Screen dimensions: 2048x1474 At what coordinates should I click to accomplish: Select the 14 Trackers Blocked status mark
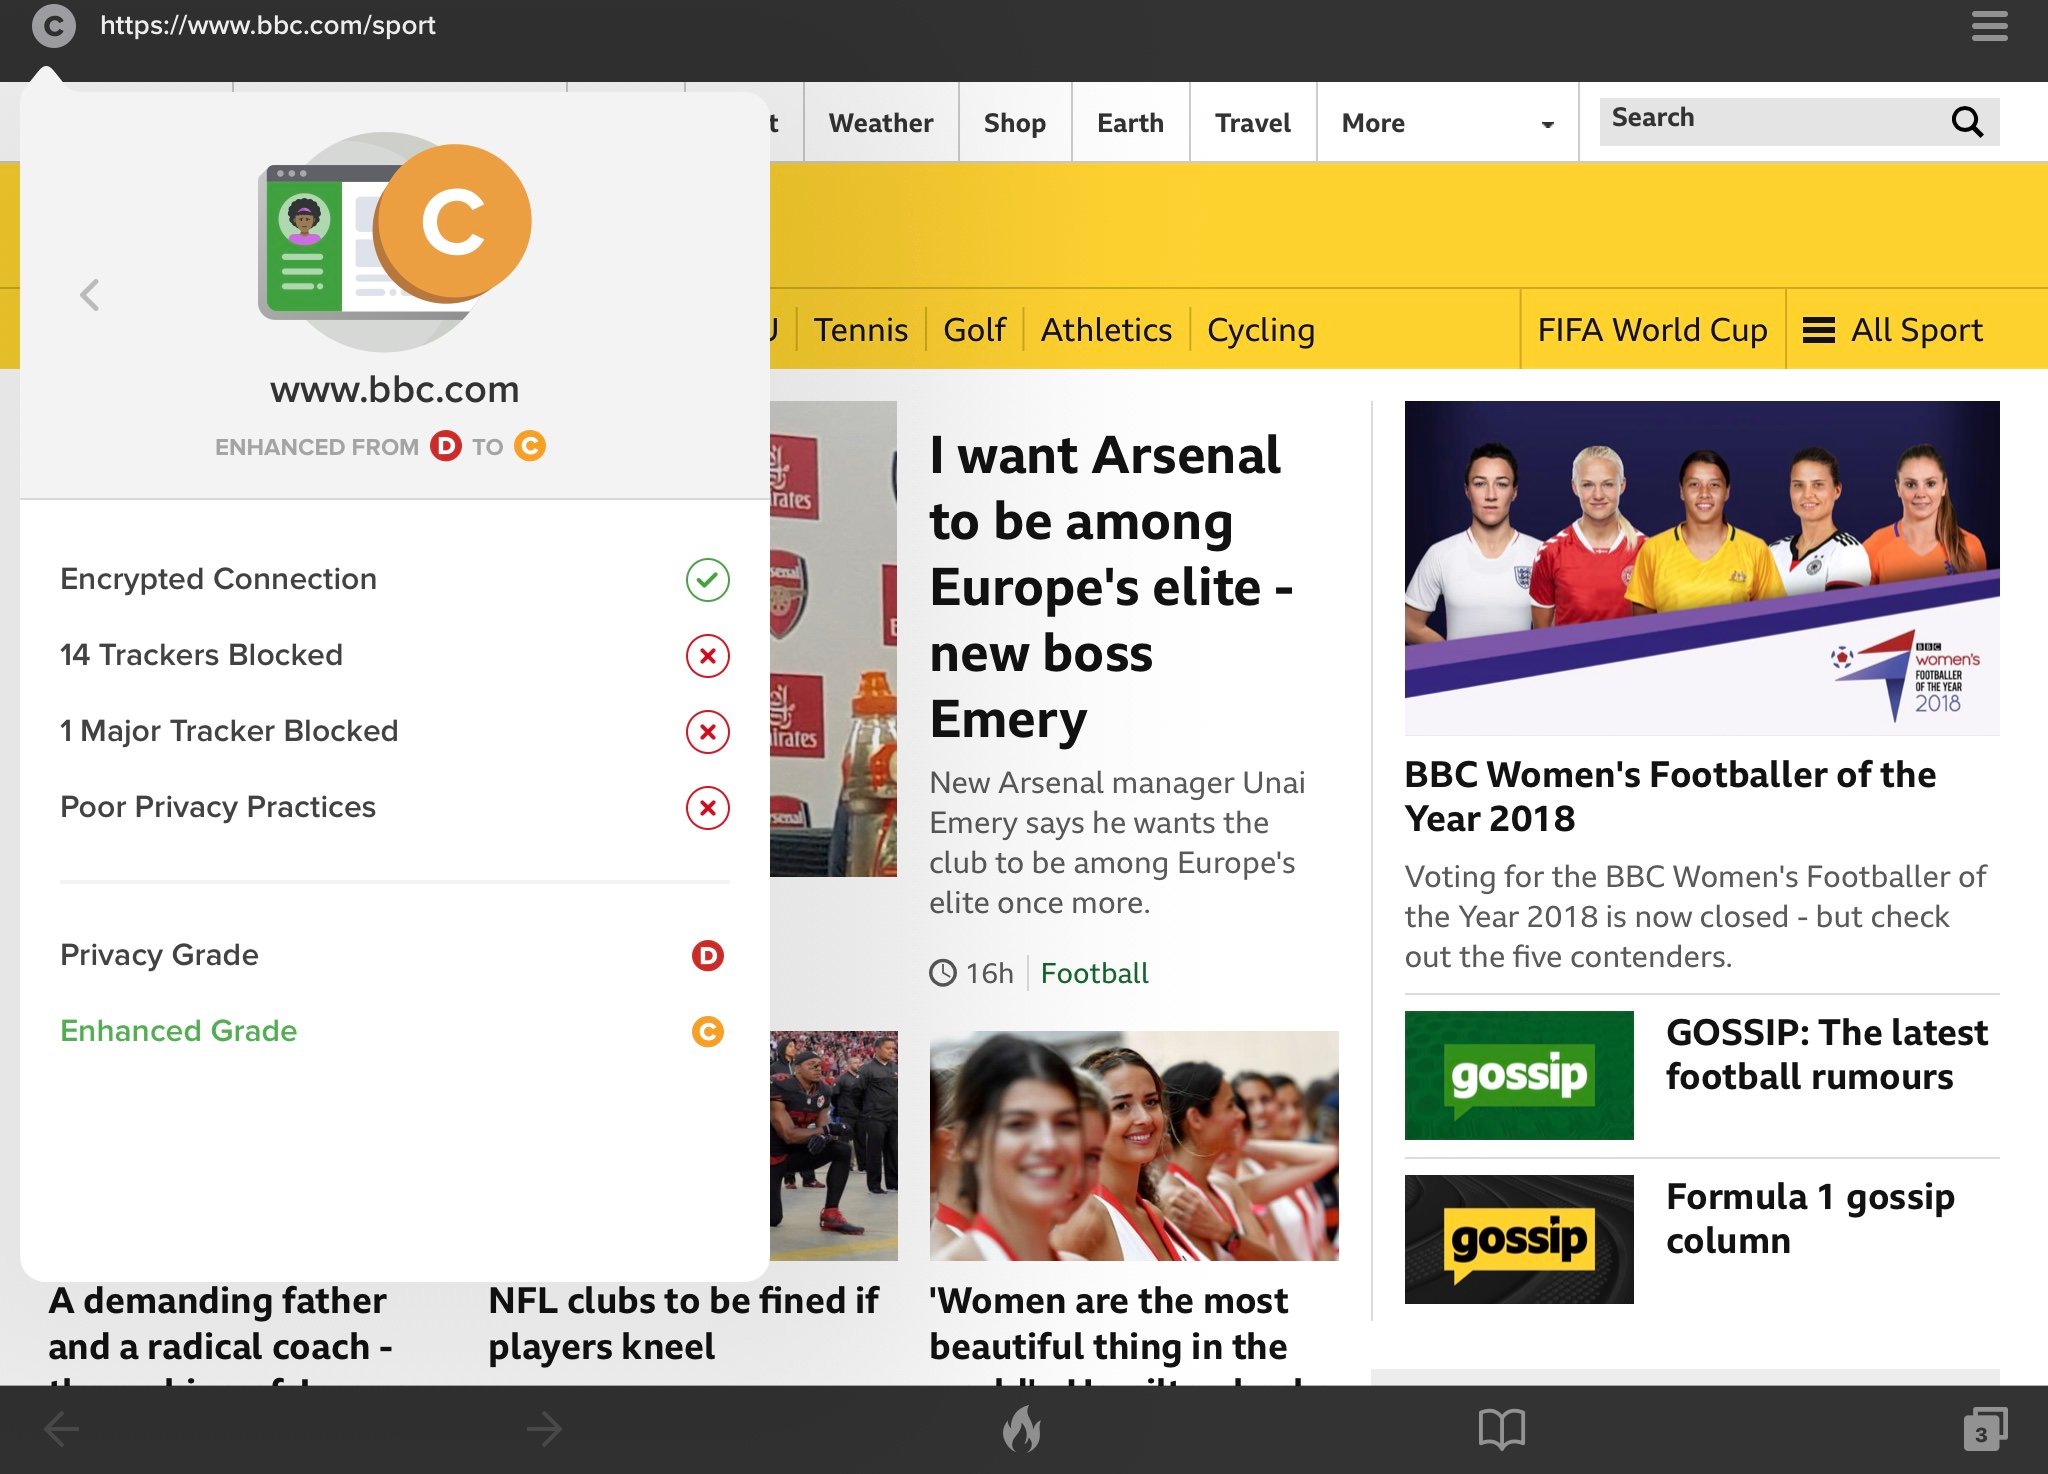coord(707,656)
